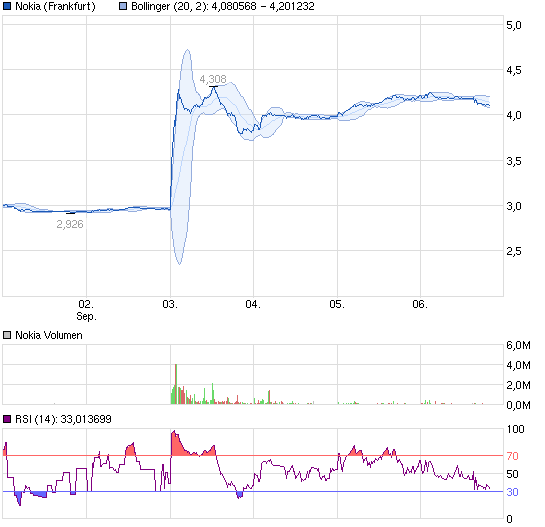Screen dimensions: 545x527
Task: Click the light blue Bollinger legend swatch
Action: coord(123,6)
